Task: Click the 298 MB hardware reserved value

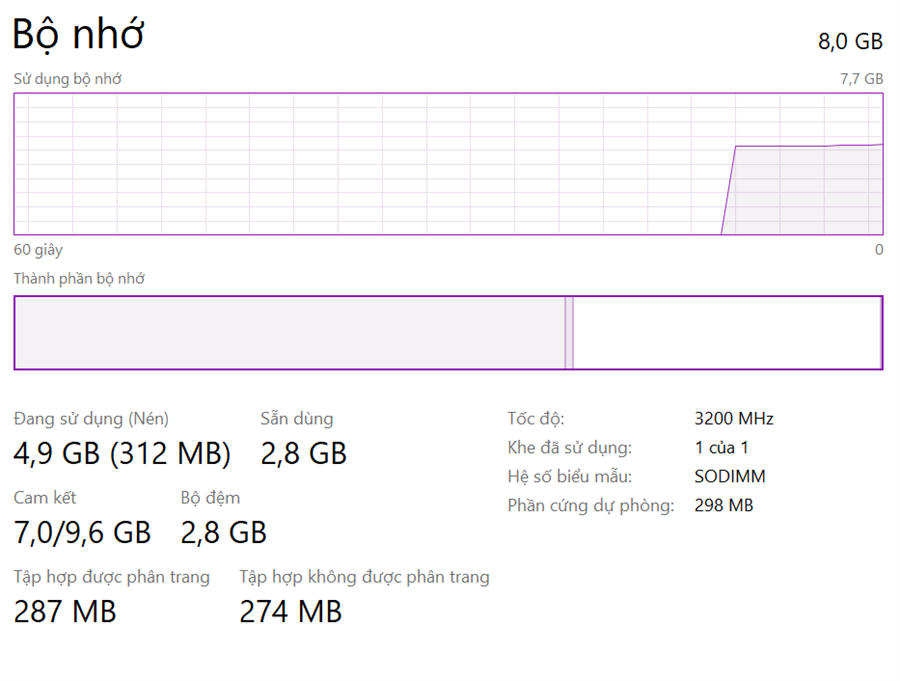Action: [724, 506]
